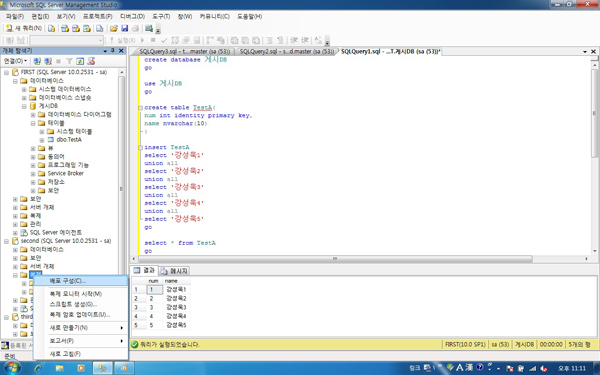Select SQL Server 에이전트 under FIRST
Image resolution: width=600 pixels, height=375 pixels.
(x=56, y=232)
